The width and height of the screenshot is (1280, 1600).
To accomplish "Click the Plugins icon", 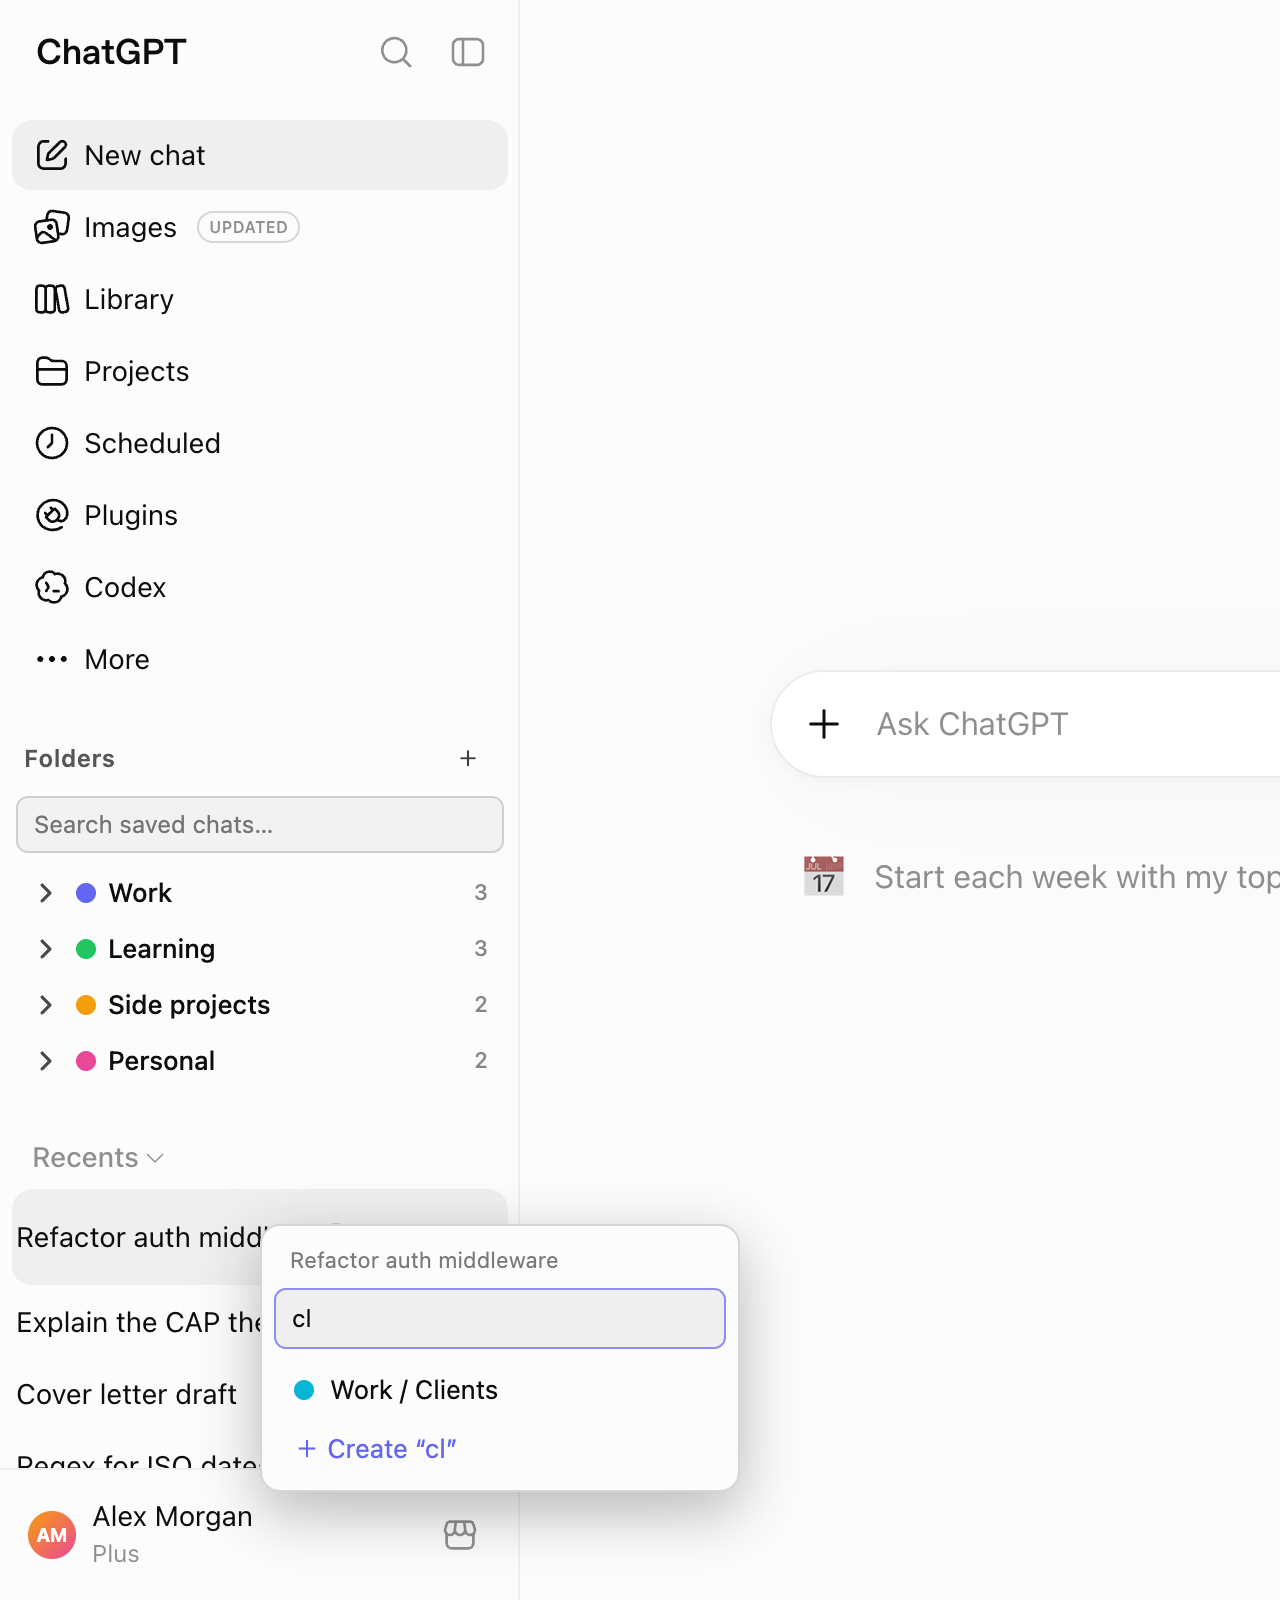I will coord(52,515).
